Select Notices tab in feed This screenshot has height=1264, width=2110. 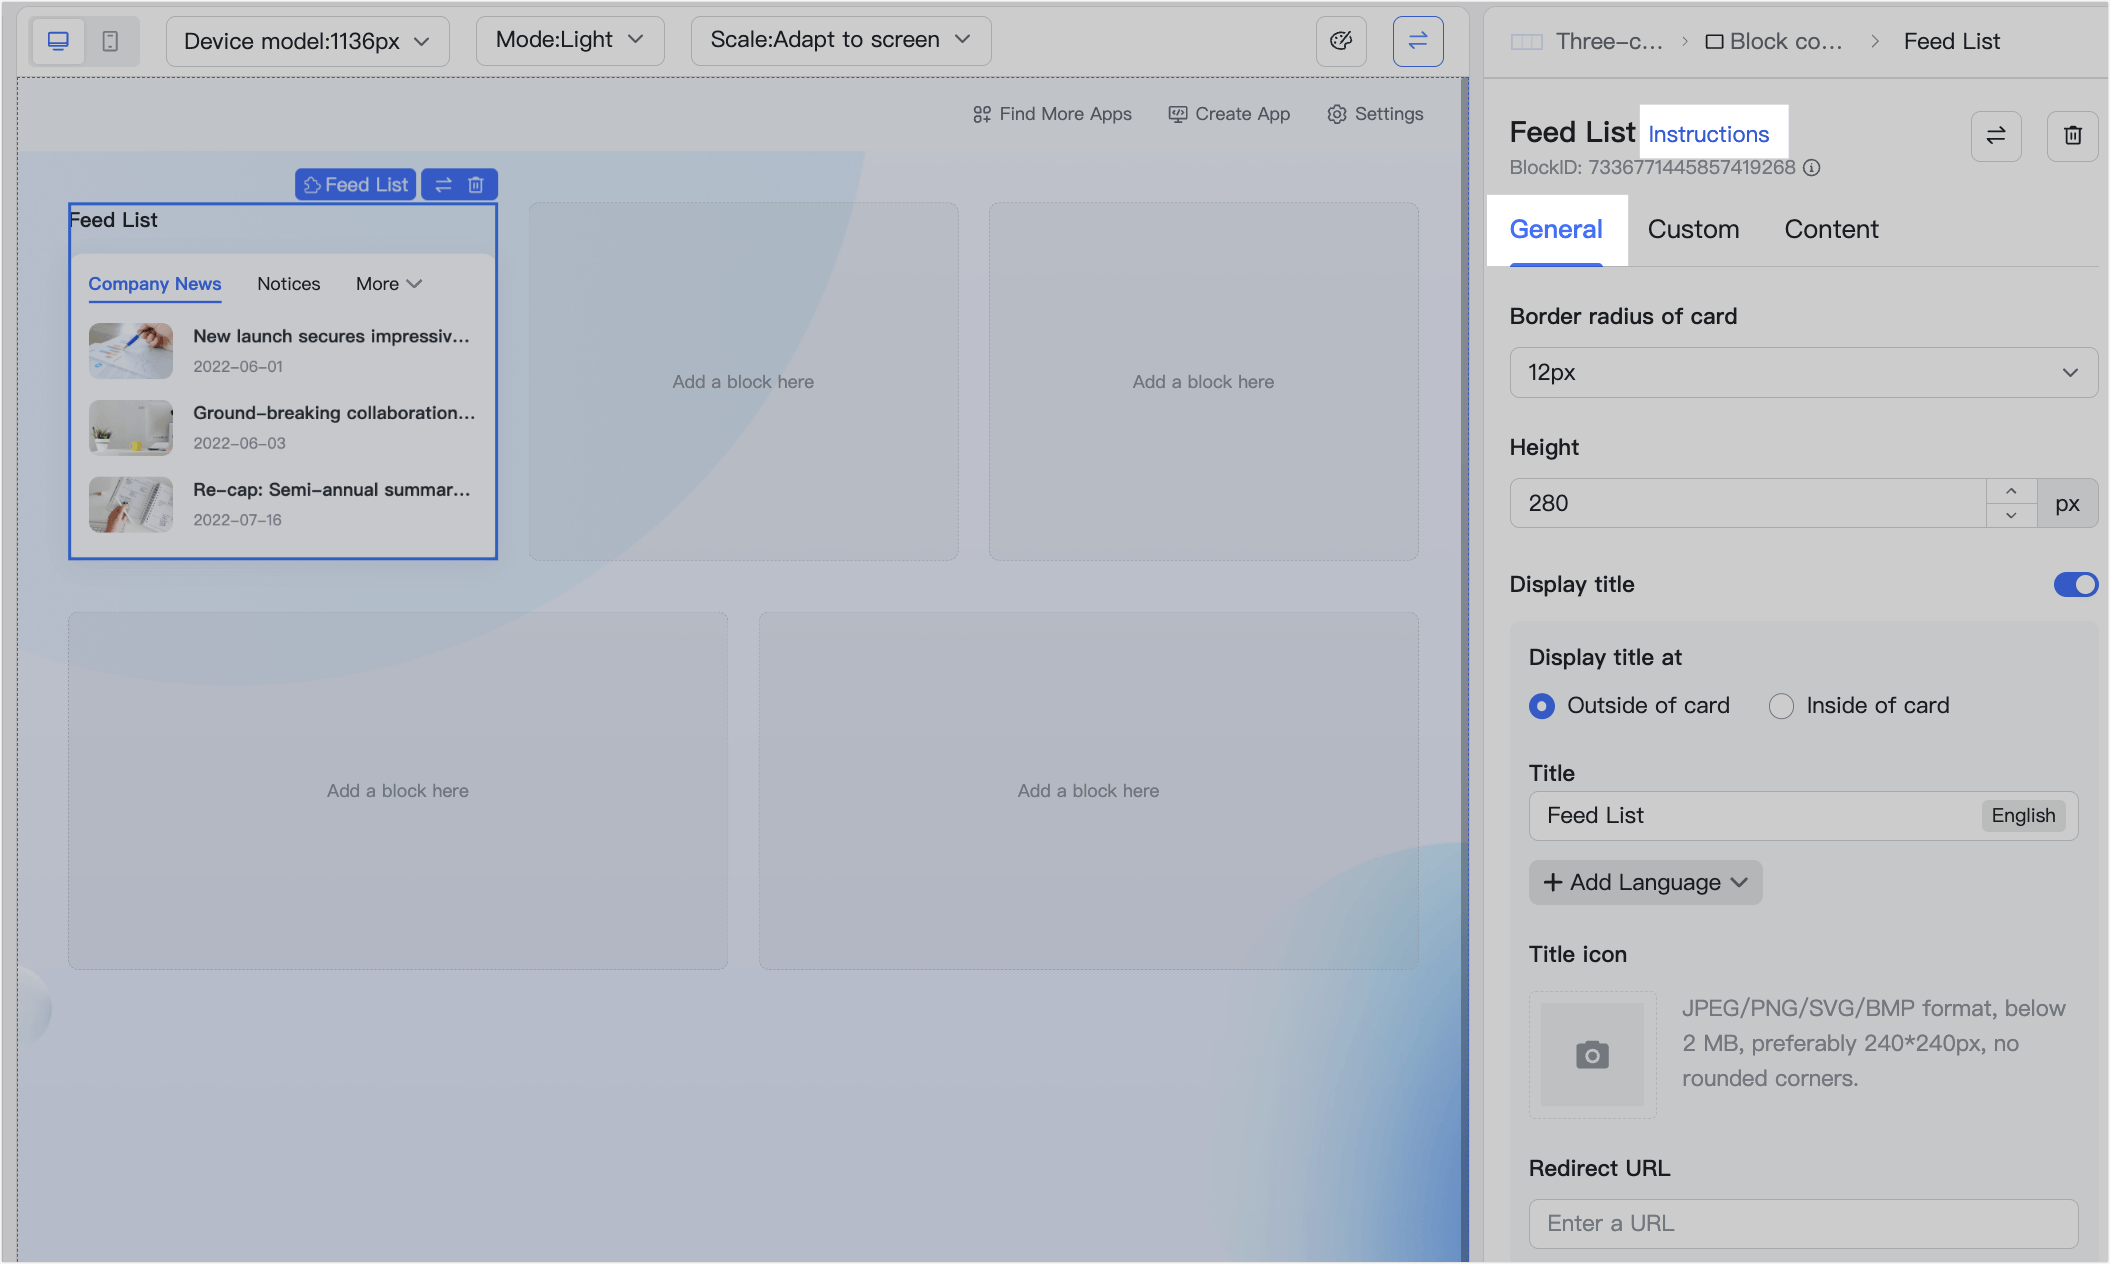click(288, 284)
